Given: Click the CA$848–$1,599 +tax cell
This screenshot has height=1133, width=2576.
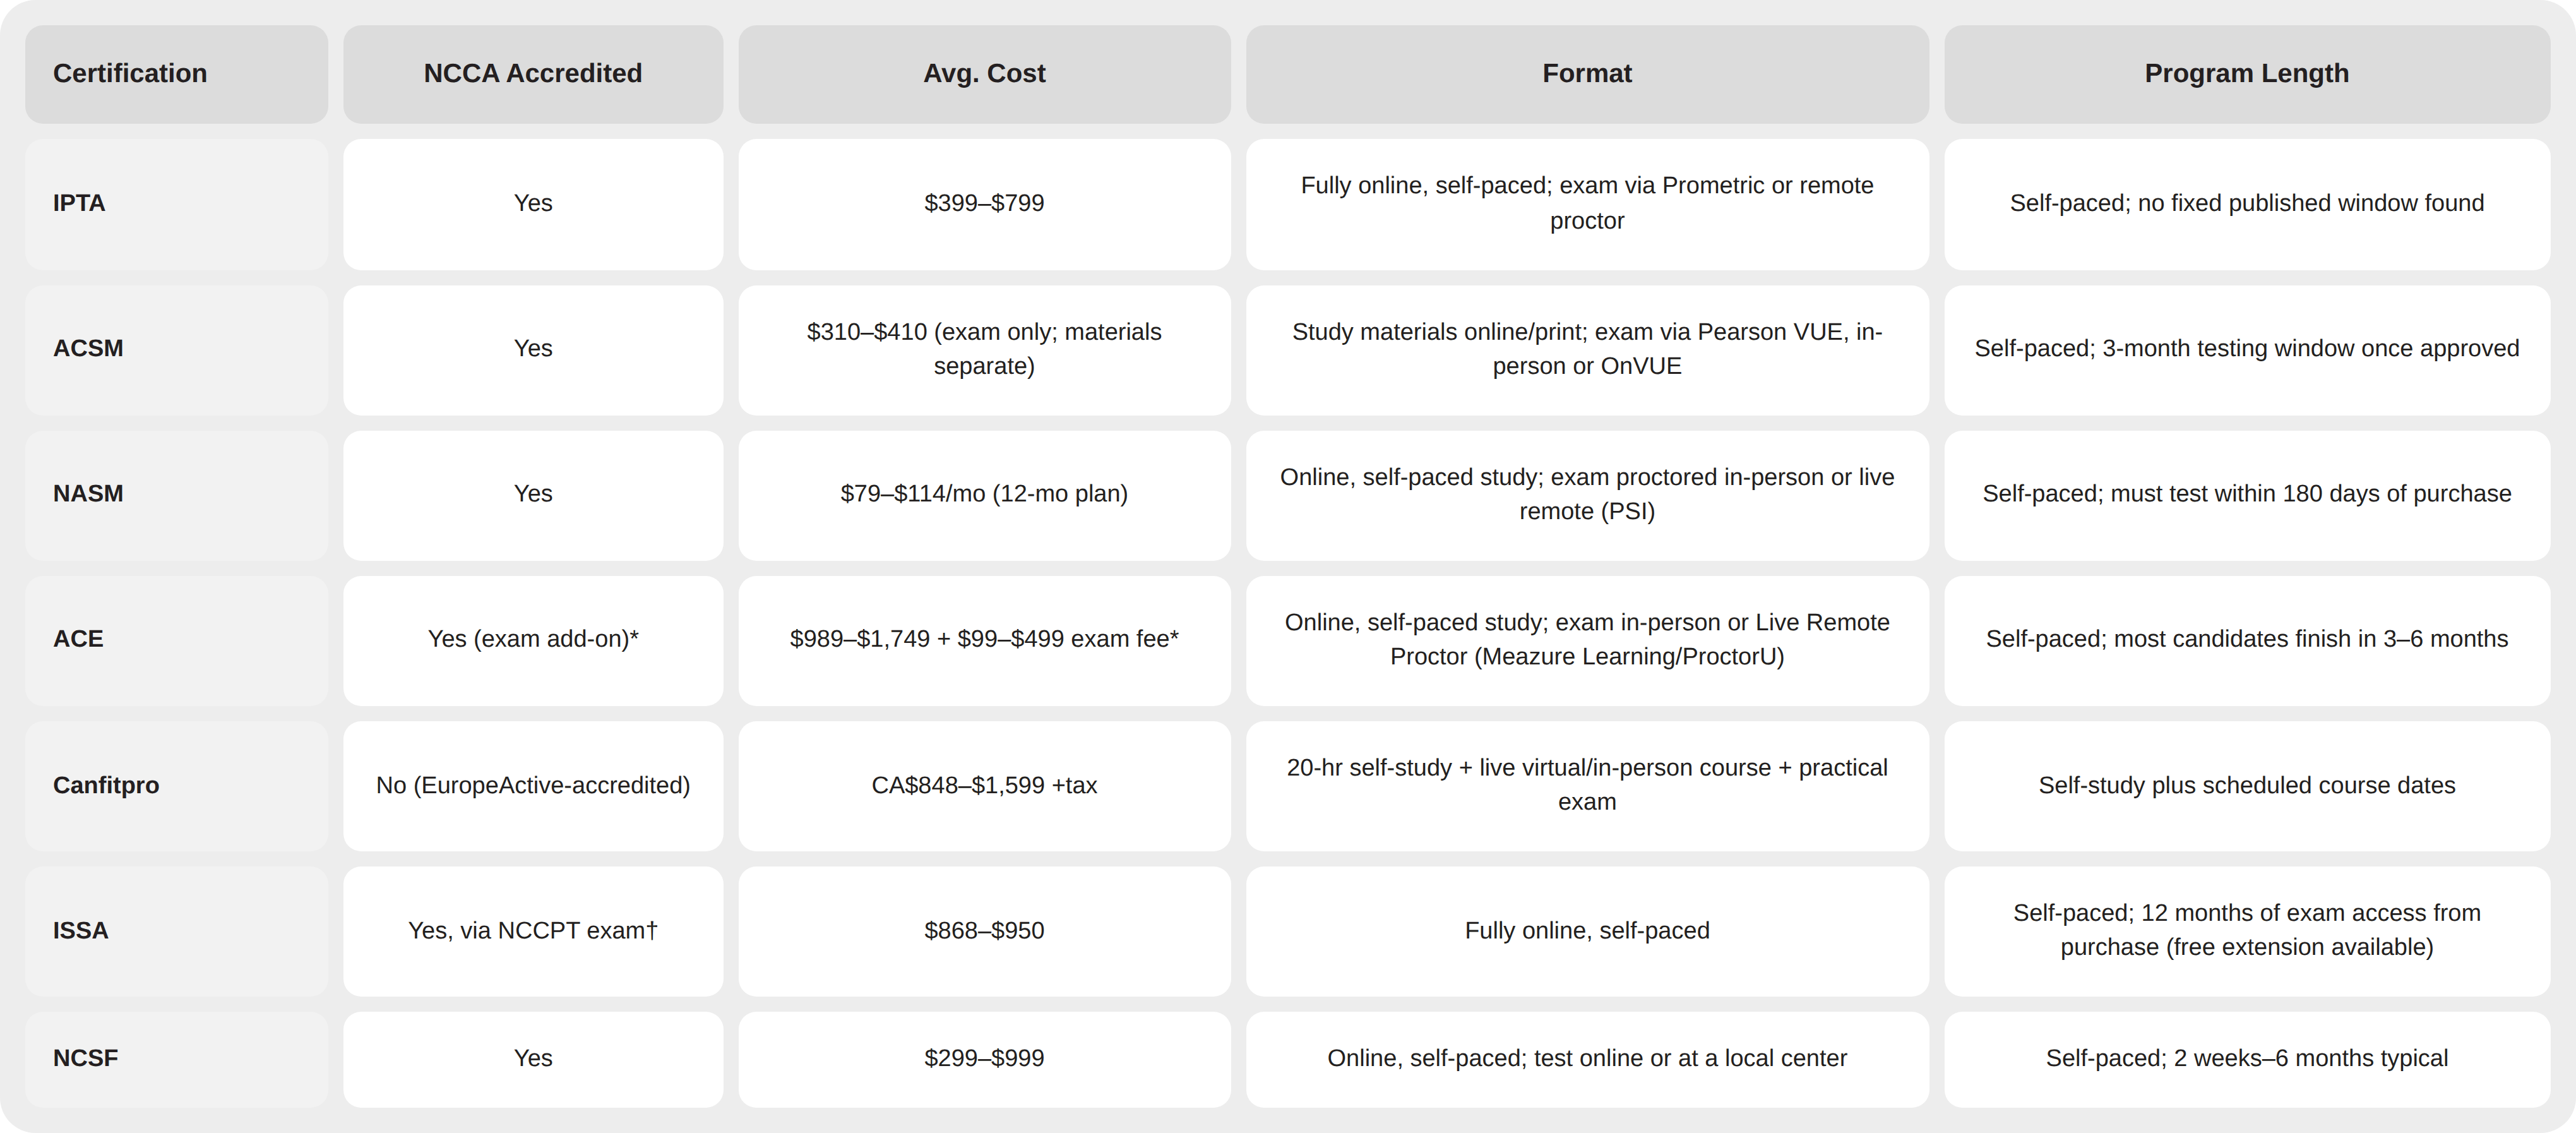Looking at the screenshot, I should coord(984,786).
